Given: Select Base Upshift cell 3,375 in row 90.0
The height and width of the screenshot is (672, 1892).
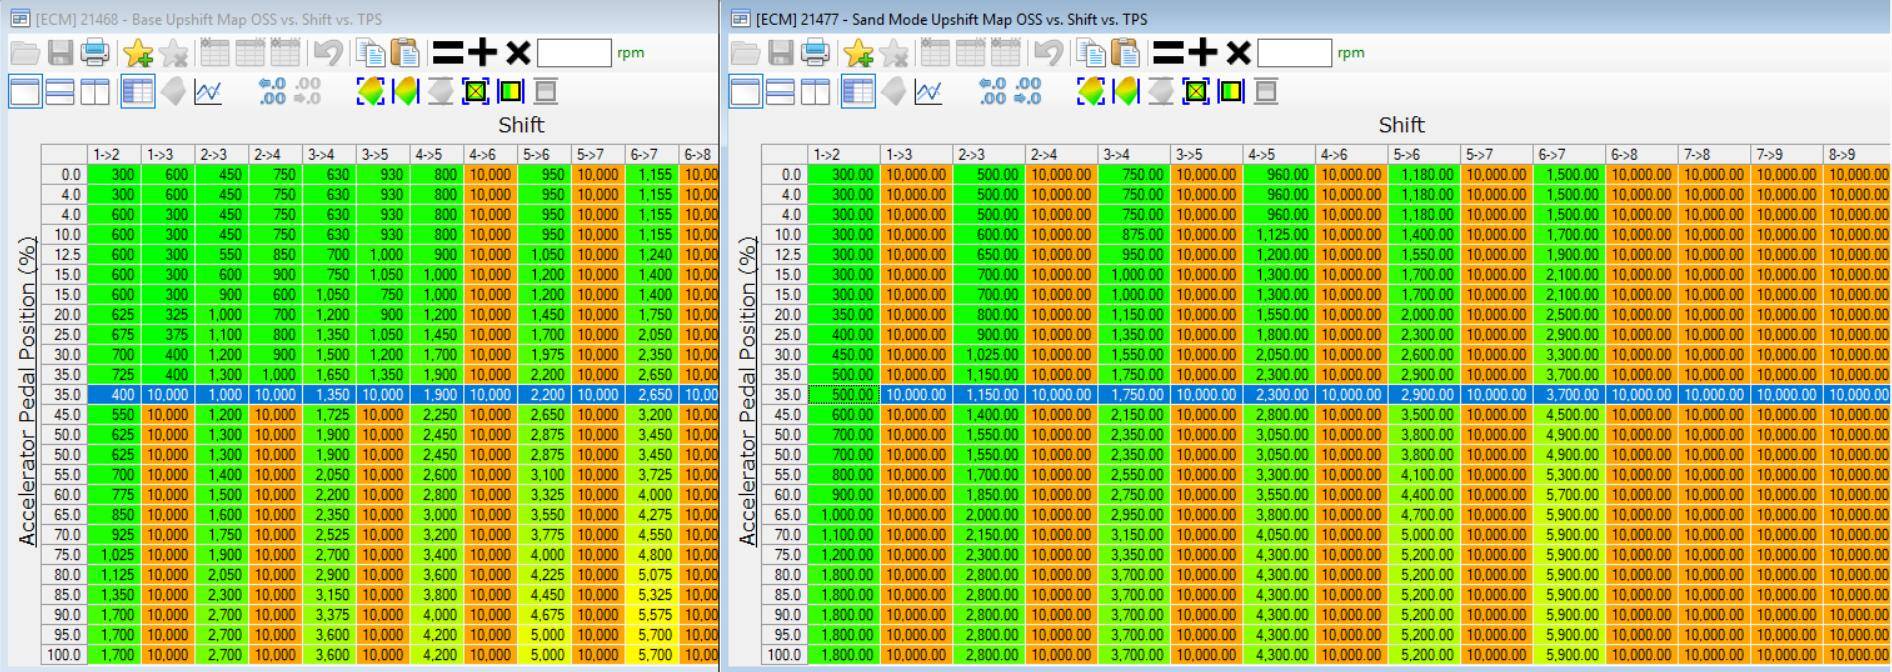Looking at the screenshot, I should click(329, 615).
